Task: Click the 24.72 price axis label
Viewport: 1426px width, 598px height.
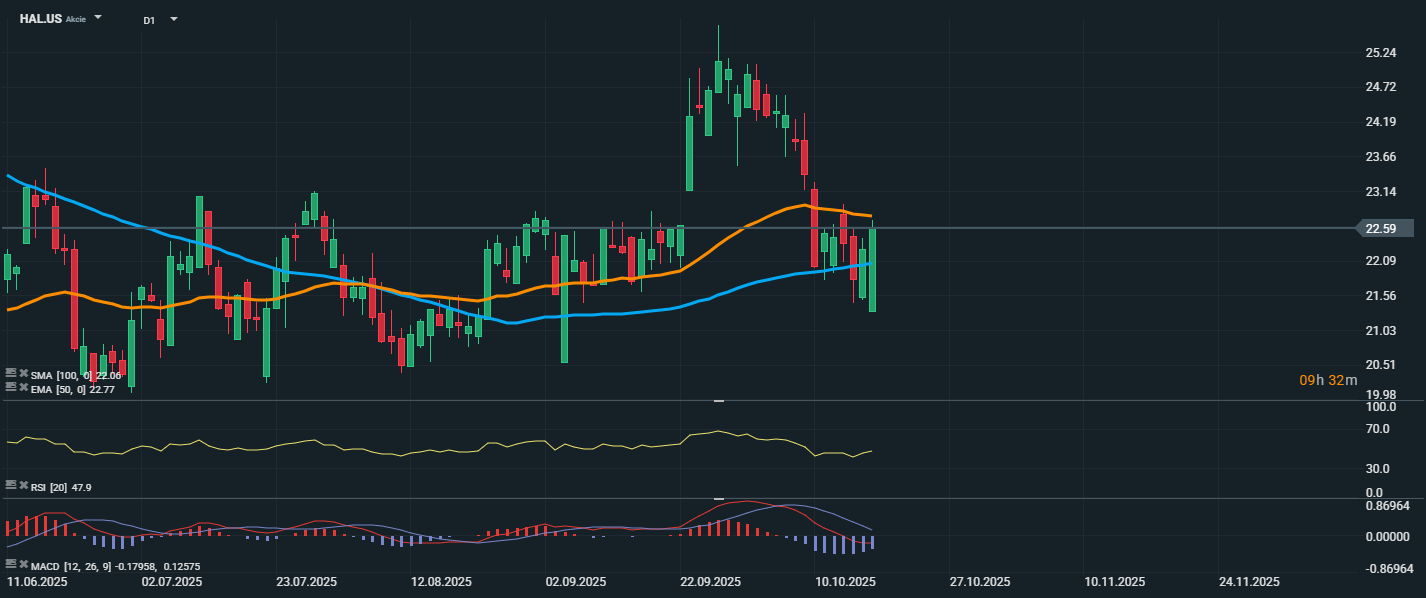Action: [1380, 87]
